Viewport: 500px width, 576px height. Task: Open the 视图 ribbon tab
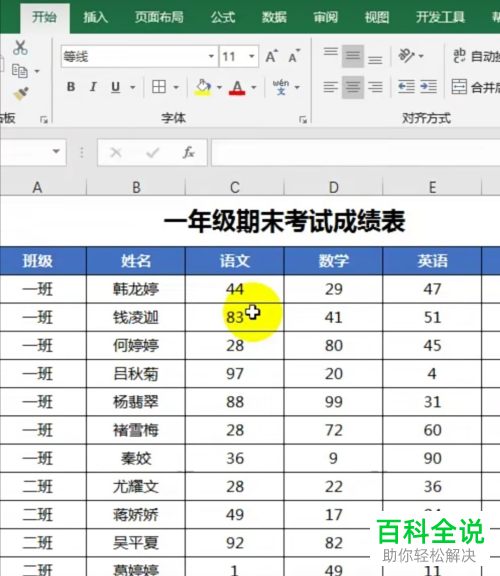coord(377,17)
